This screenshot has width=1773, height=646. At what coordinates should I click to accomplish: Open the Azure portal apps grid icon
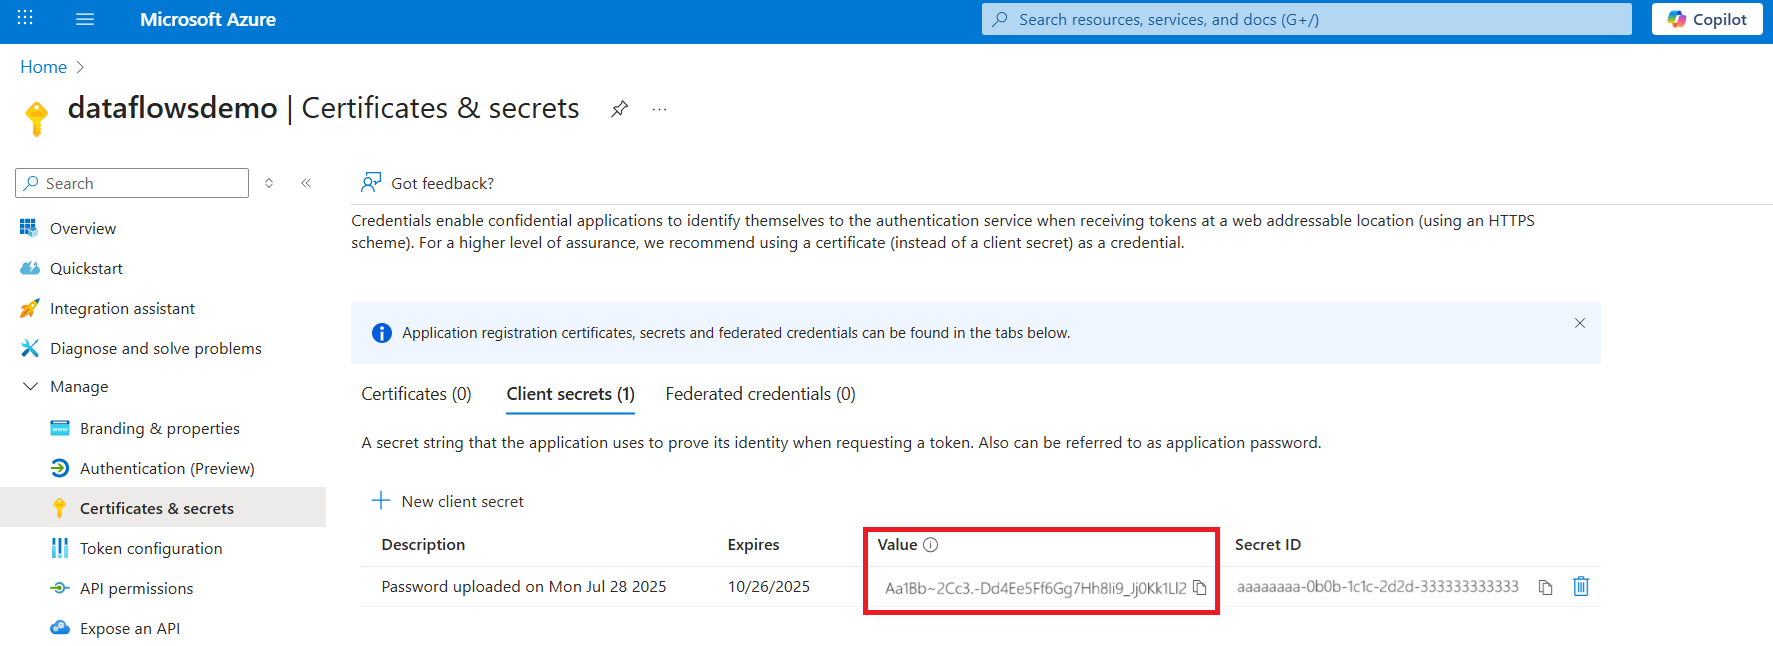[25, 18]
